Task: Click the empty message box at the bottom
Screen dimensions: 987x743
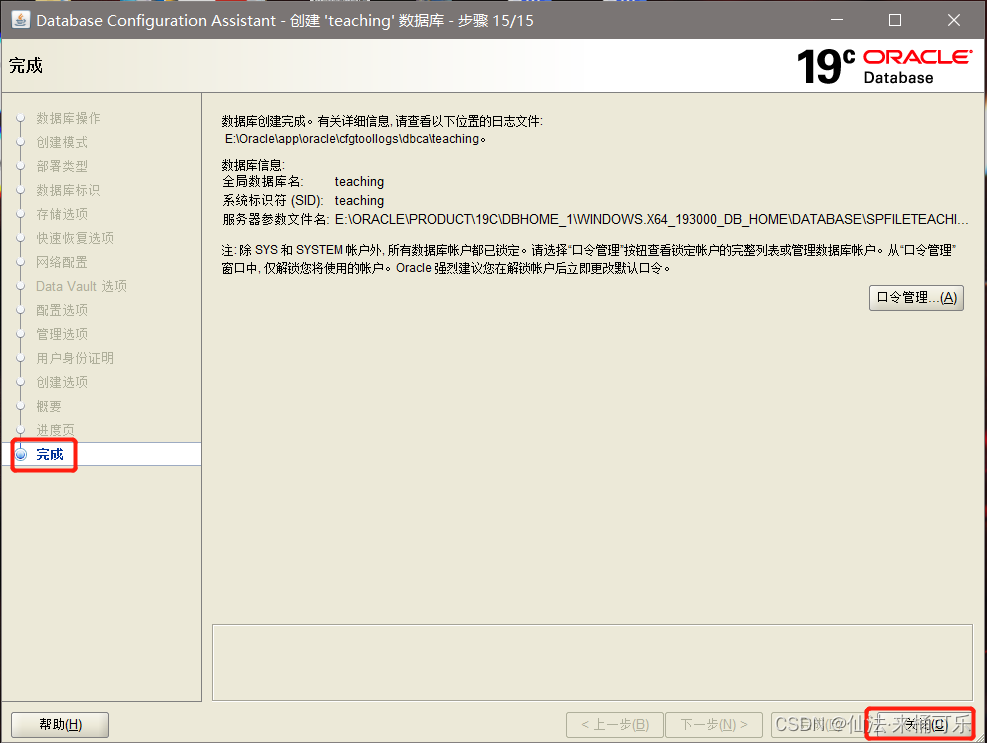Action: point(592,662)
